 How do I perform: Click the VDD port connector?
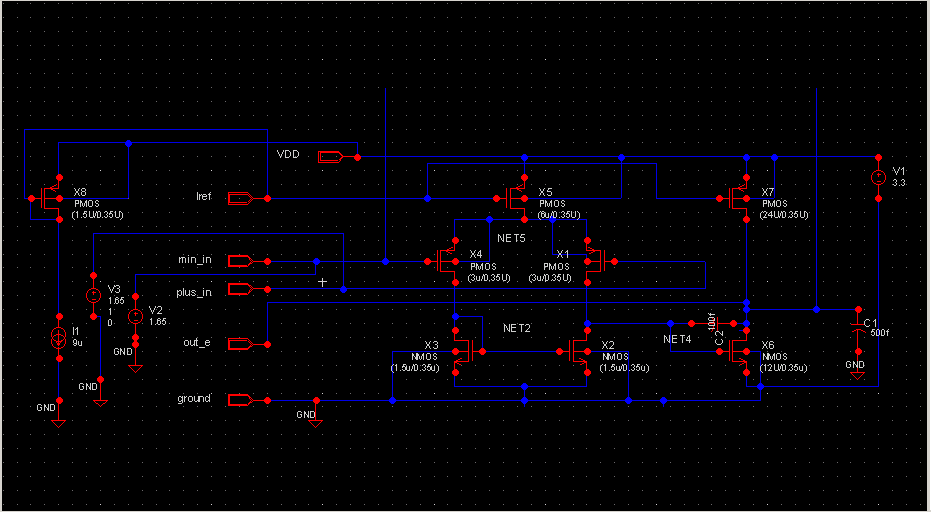pos(331,157)
